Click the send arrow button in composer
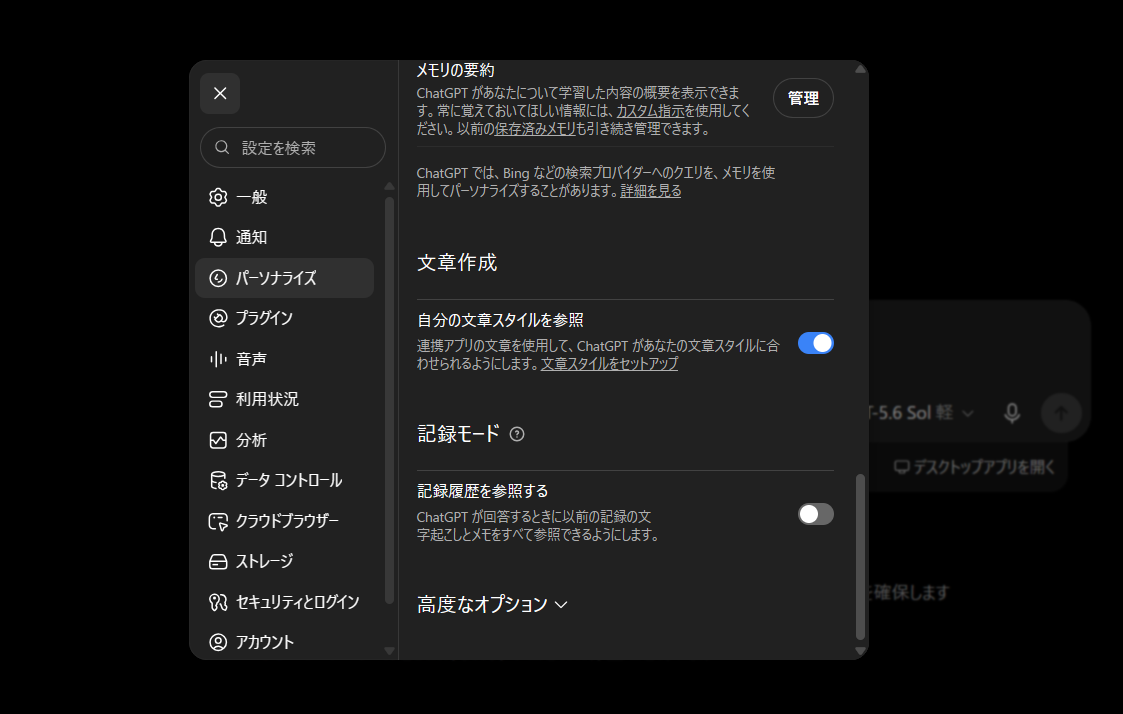 1061,413
